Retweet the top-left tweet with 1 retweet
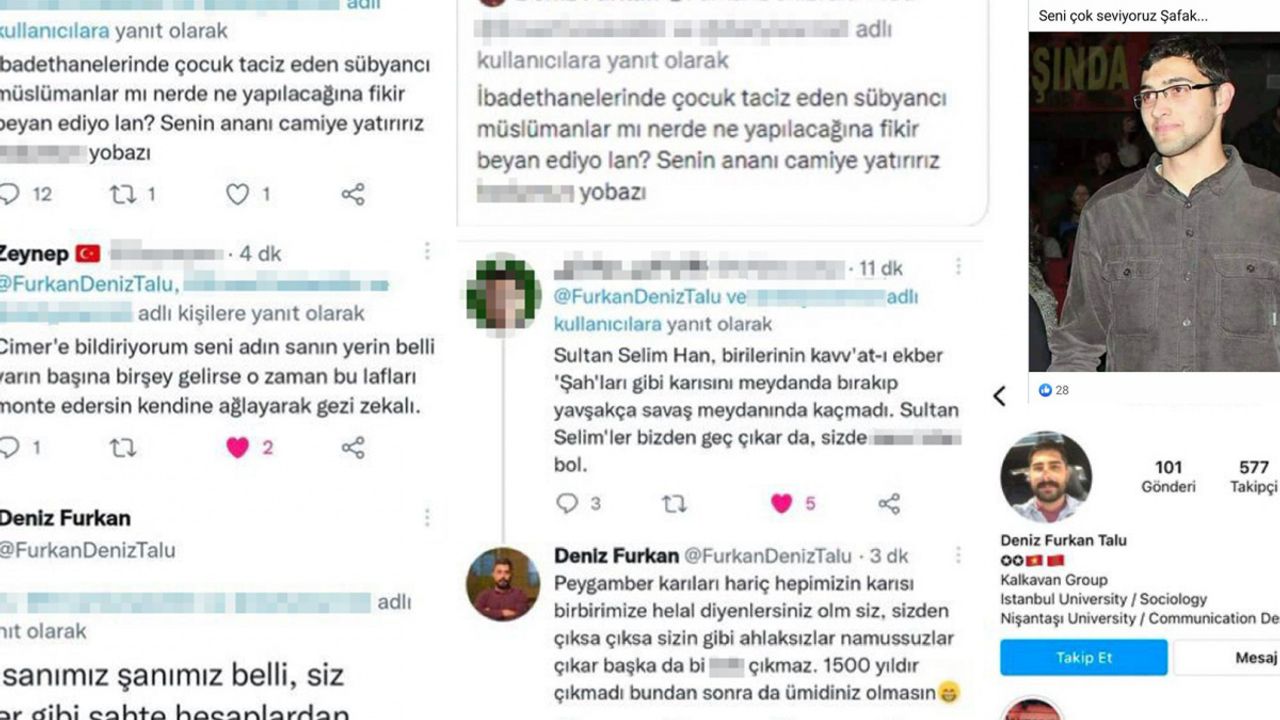Viewport: 1280px width, 720px height. click(123, 194)
